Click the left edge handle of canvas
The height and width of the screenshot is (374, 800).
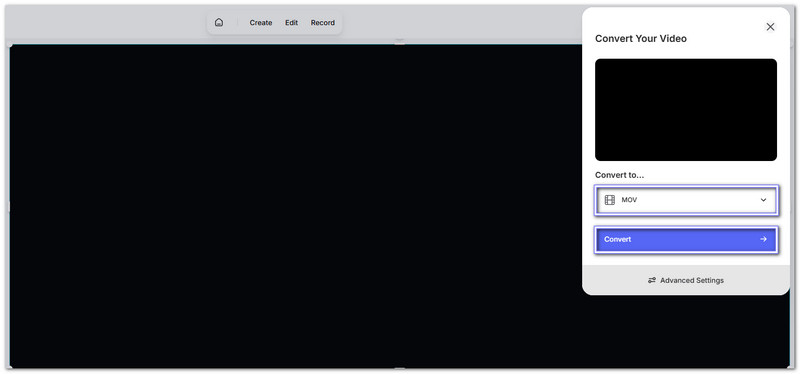[x=9, y=206]
